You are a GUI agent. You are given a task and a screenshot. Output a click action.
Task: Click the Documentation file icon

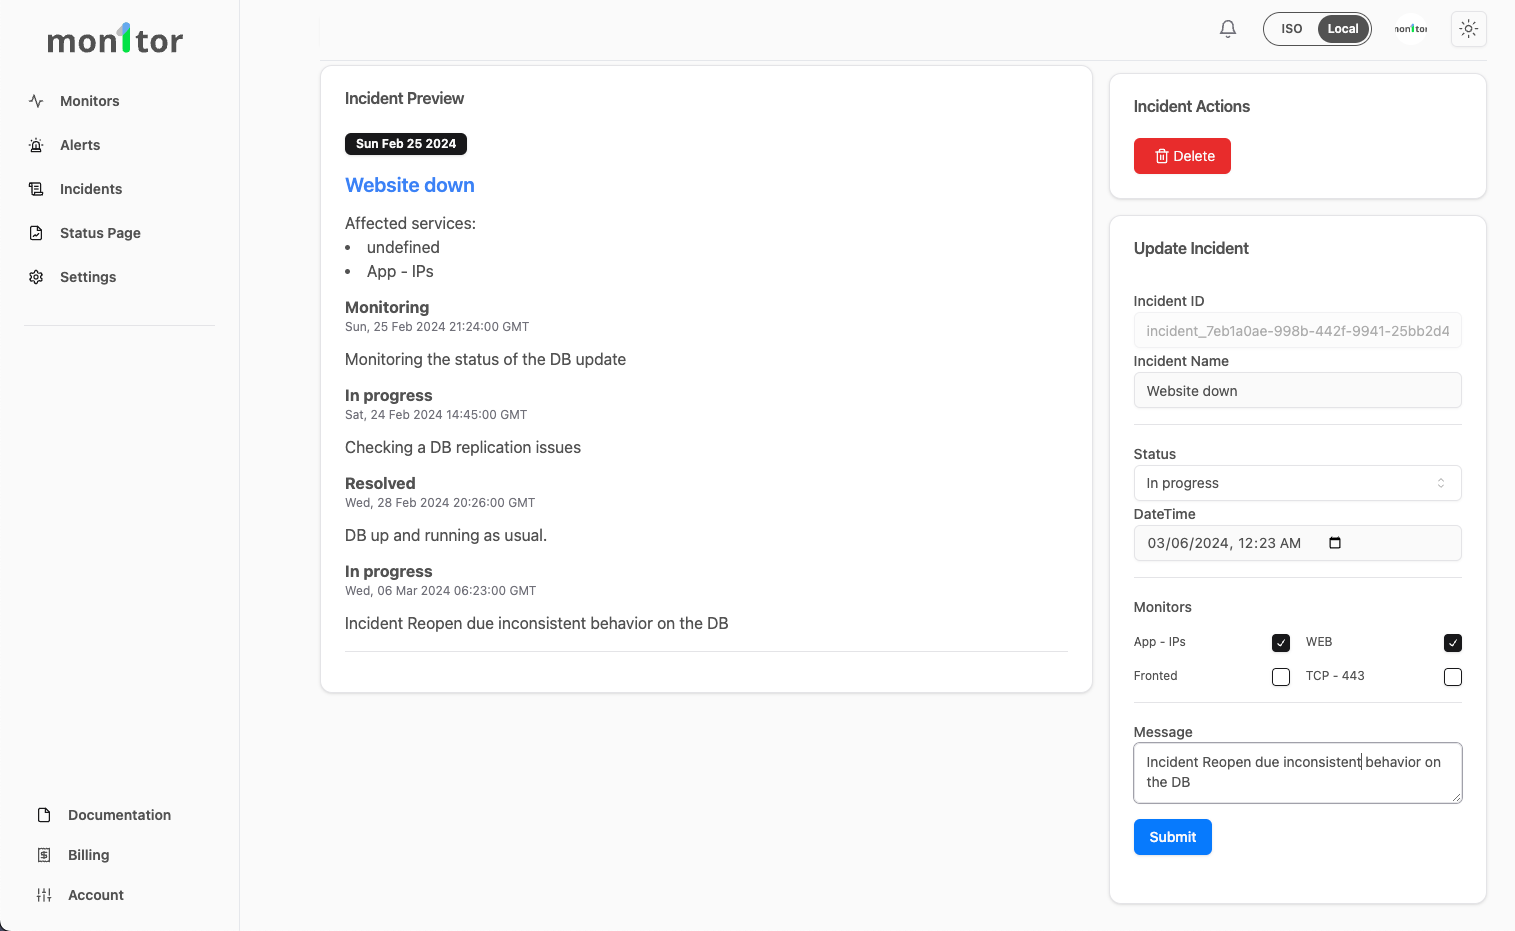[44, 815]
